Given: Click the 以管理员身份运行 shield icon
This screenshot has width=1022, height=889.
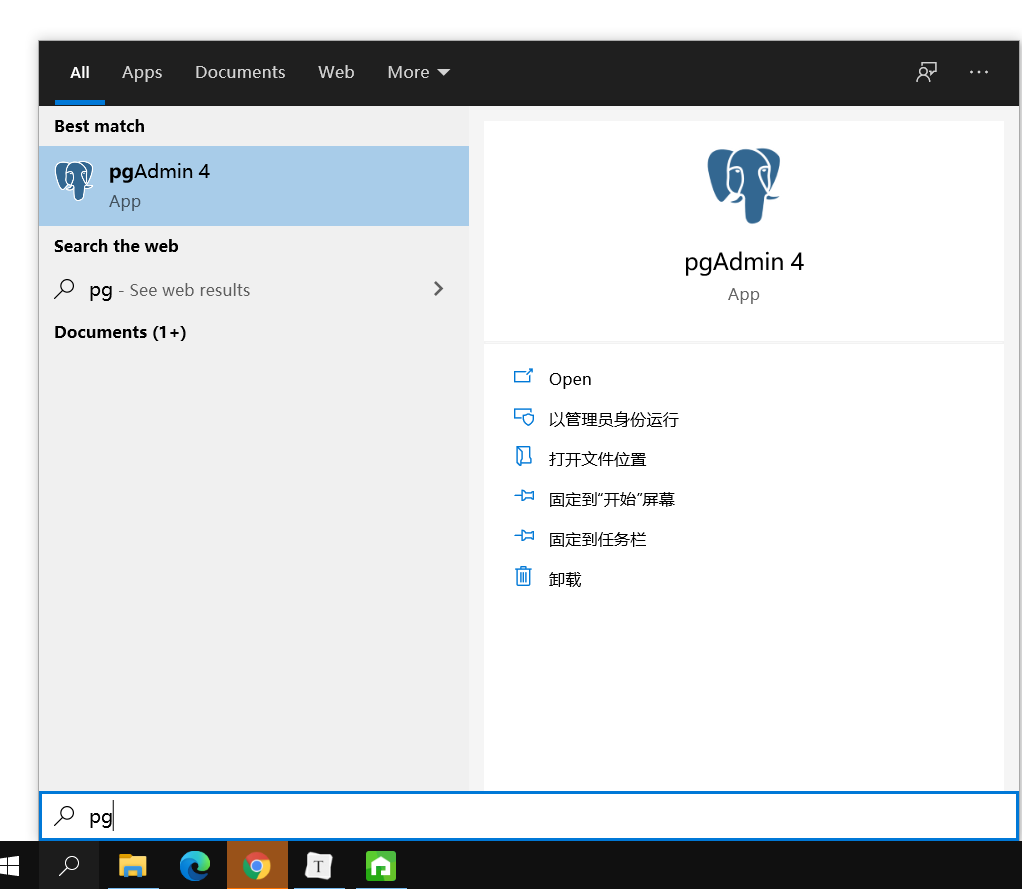Looking at the screenshot, I should (524, 418).
